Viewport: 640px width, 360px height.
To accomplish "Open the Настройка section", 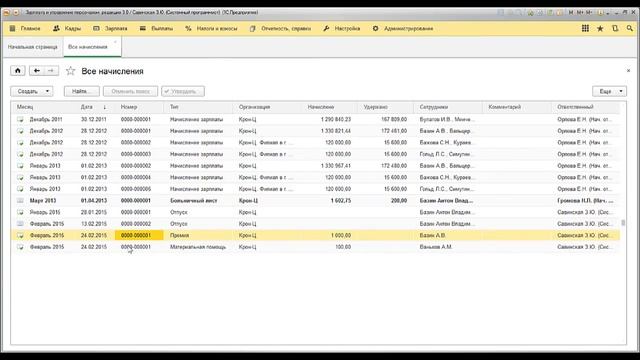I will (x=342, y=29).
